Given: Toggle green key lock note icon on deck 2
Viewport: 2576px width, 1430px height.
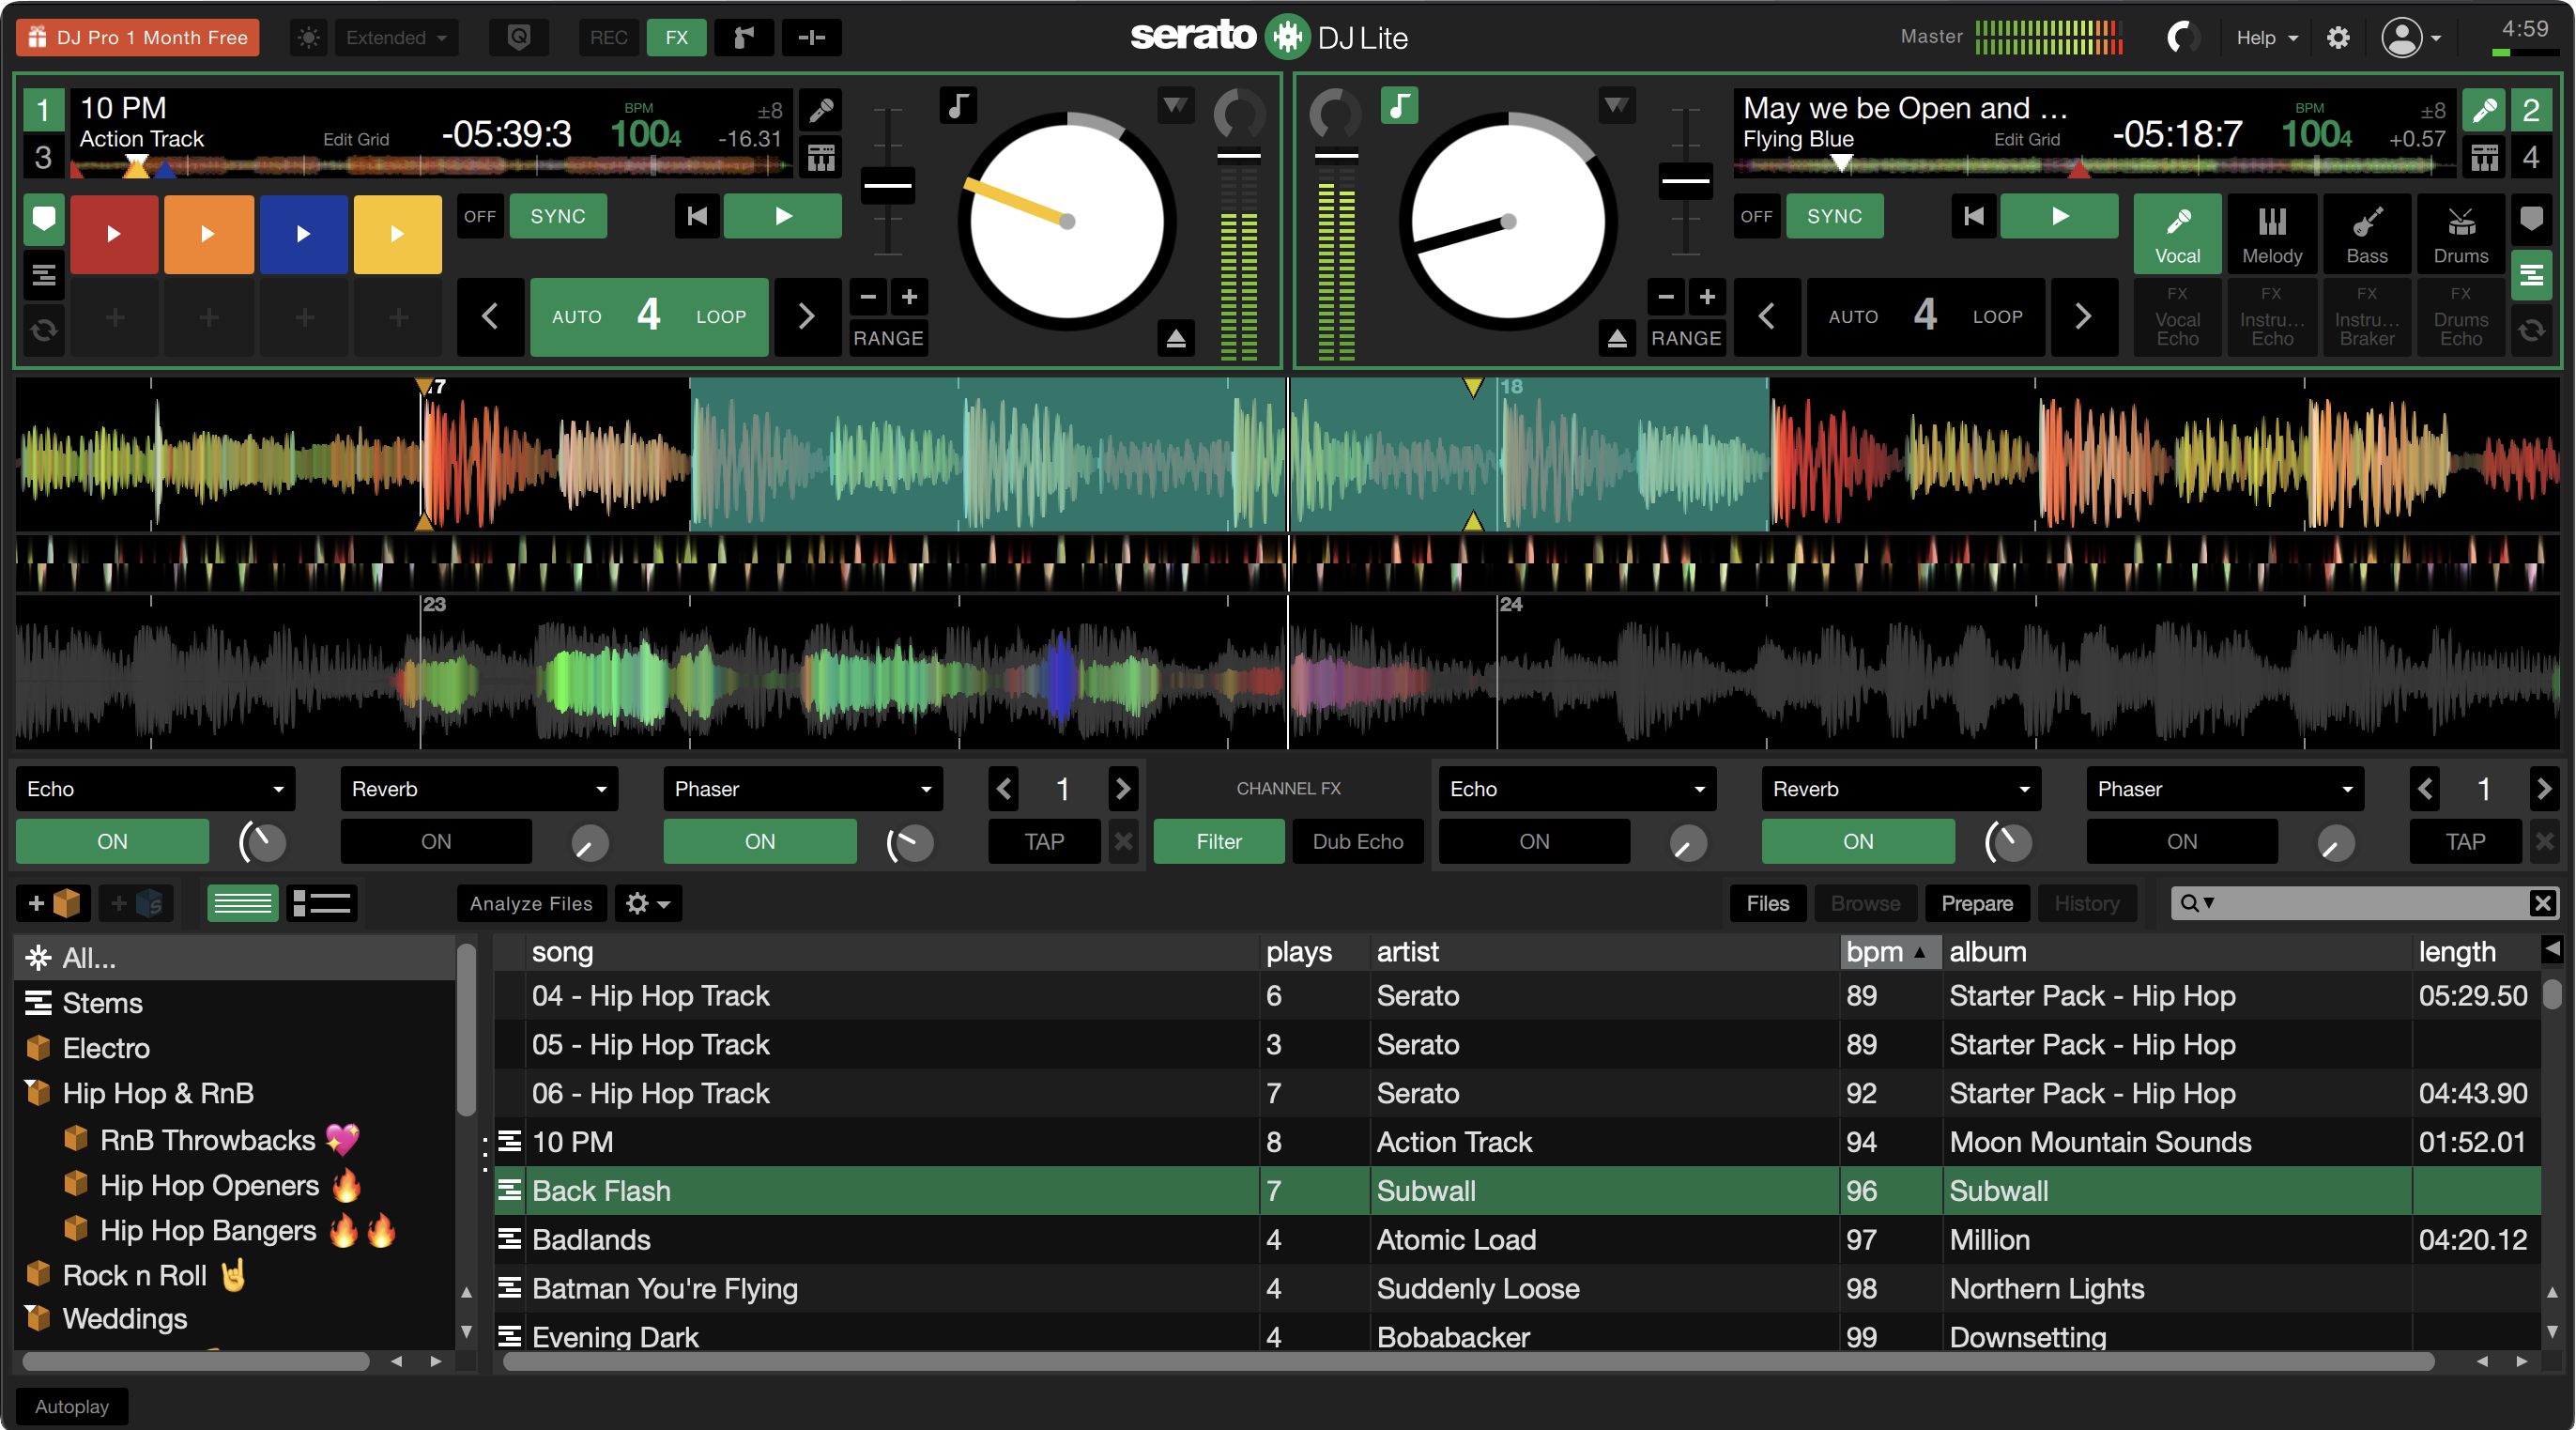Looking at the screenshot, I should click(x=1399, y=105).
